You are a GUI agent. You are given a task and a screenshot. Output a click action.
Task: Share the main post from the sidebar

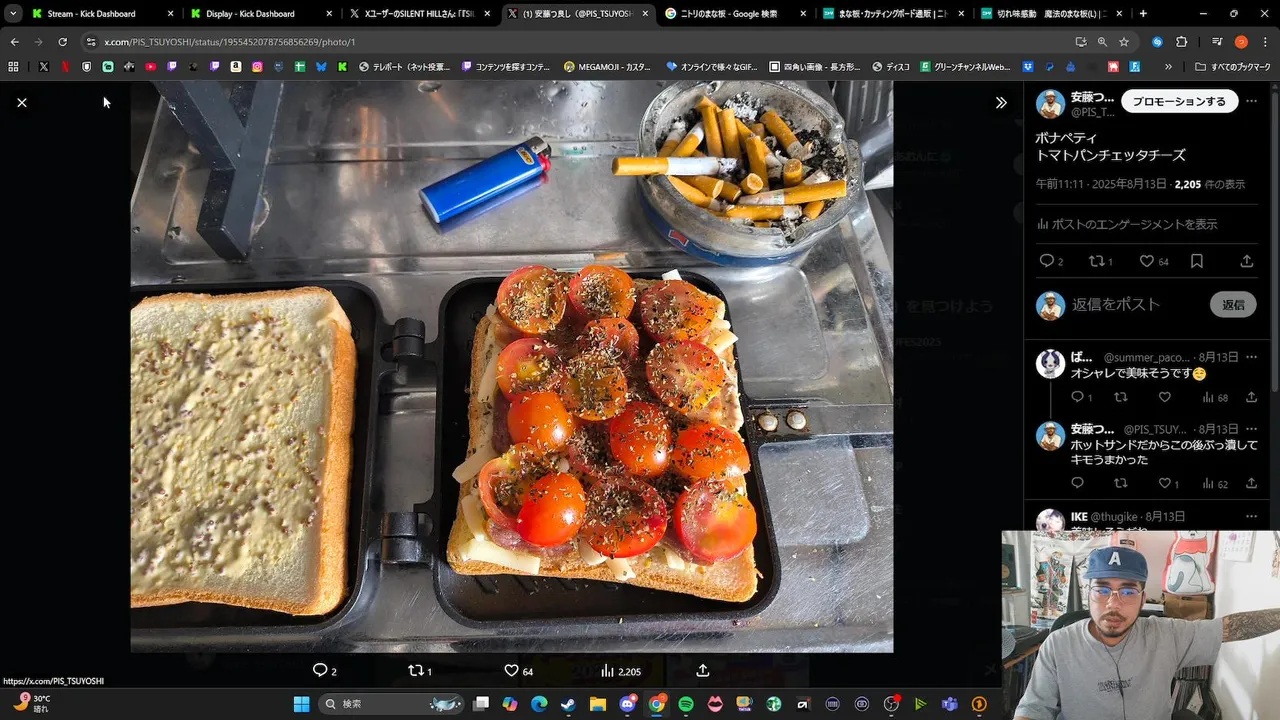[x=1247, y=261]
